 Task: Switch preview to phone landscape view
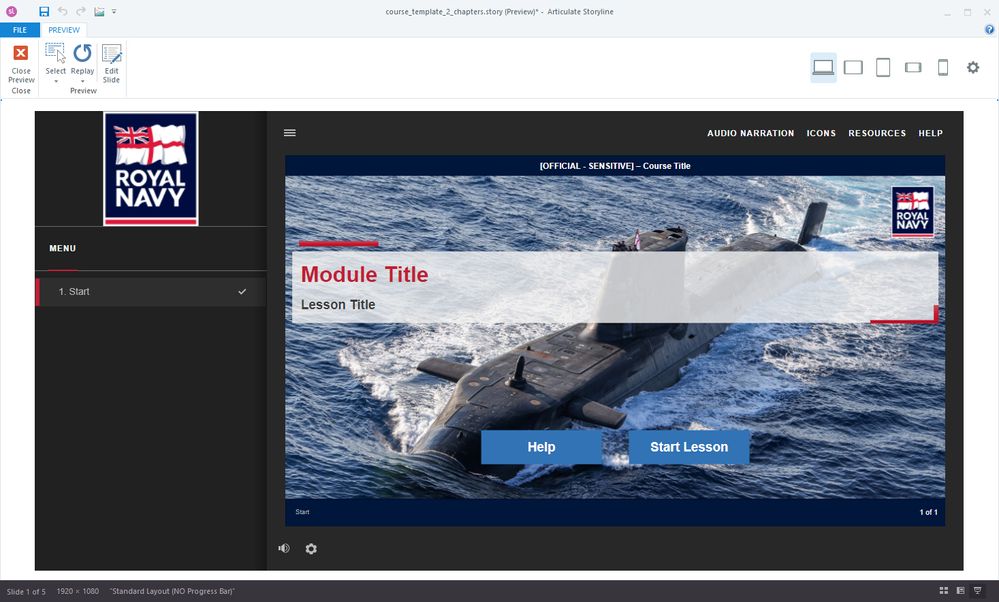click(x=913, y=67)
